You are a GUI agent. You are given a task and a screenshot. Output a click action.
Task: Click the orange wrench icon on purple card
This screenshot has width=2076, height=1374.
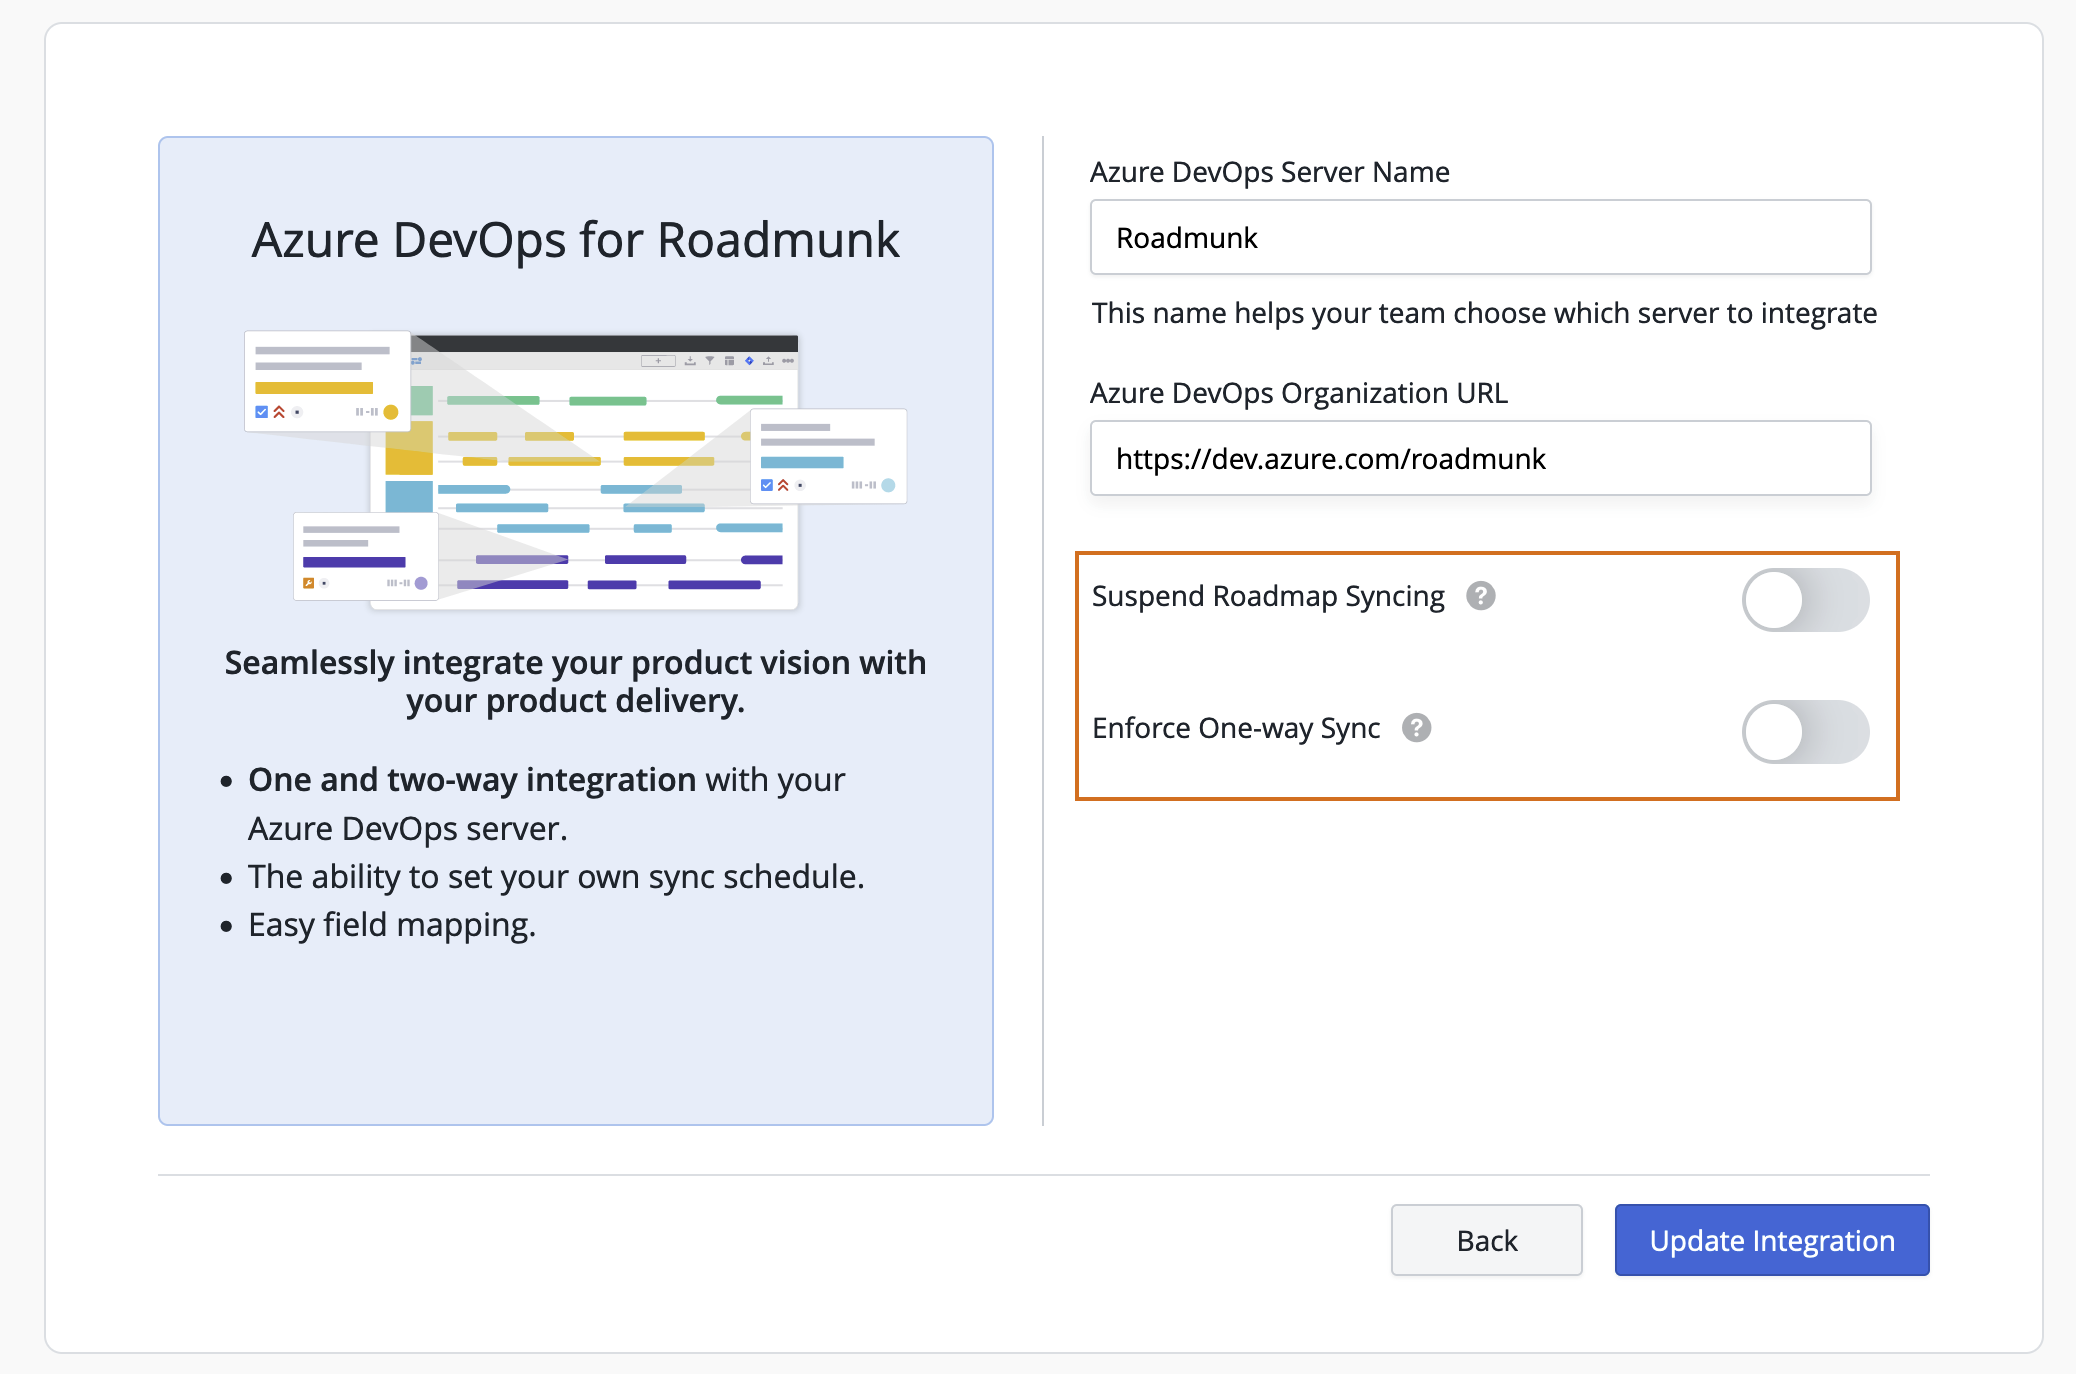pyautogui.click(x=309, y=583)
